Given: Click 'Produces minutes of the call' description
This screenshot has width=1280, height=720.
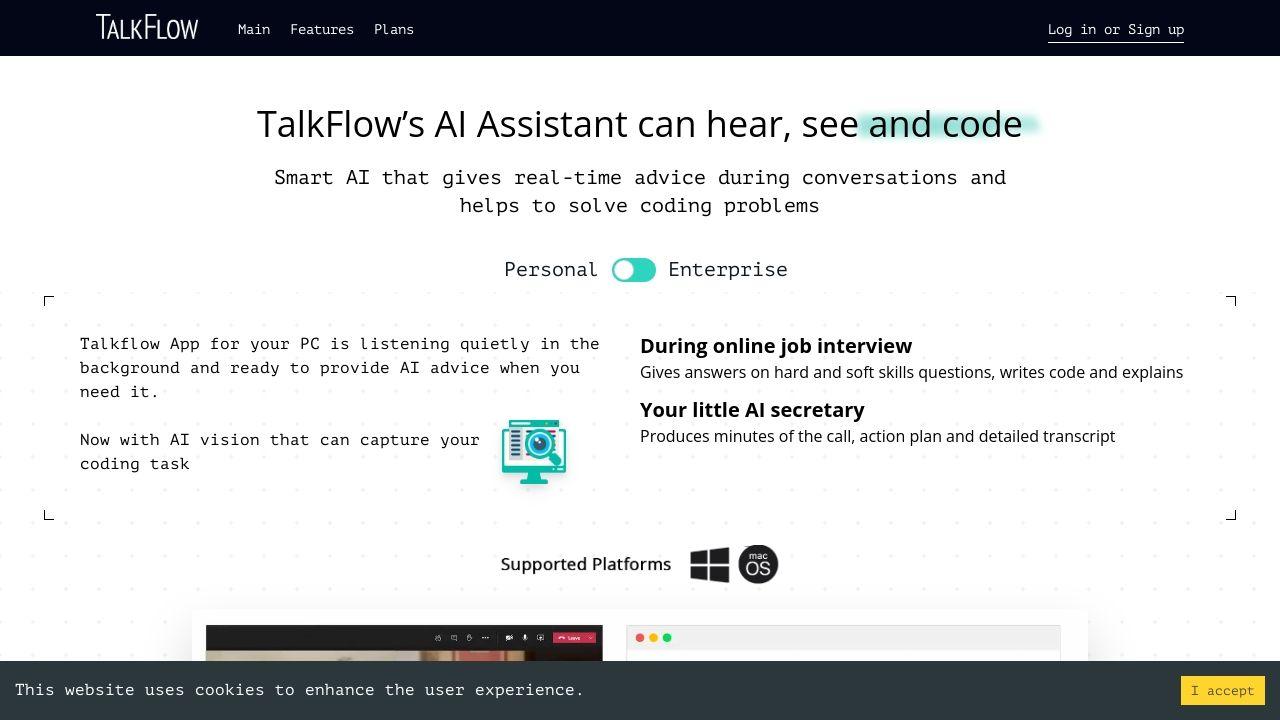Looking at the screenshot, I should (877, 436).
